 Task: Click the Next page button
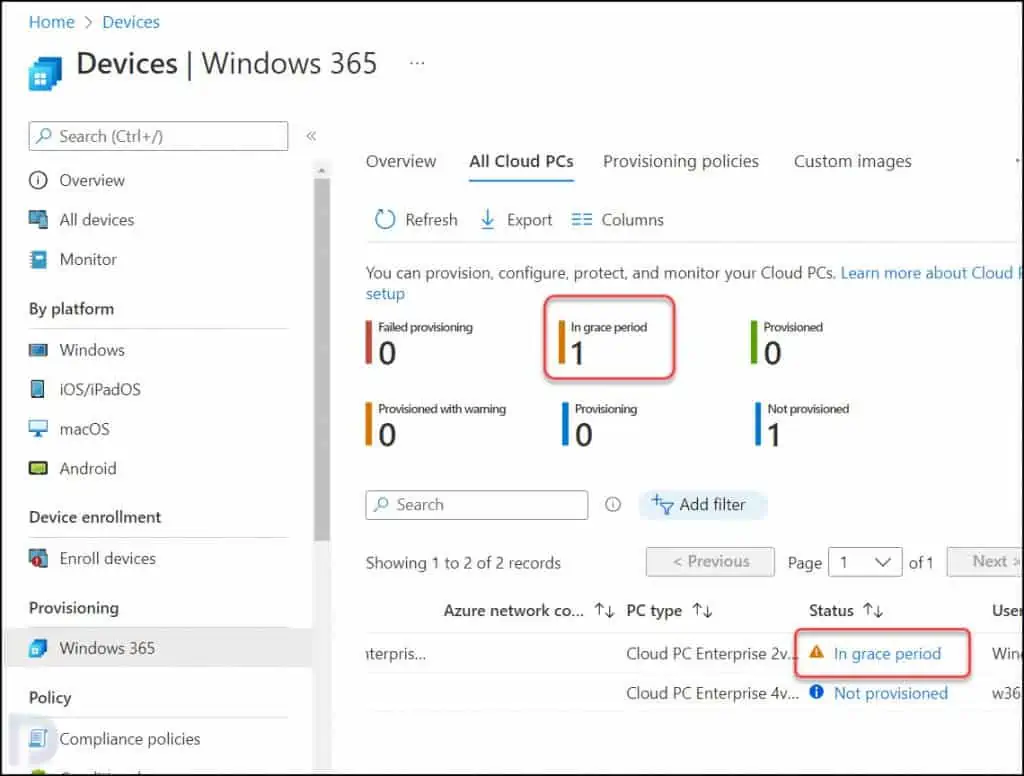point(985,562)
